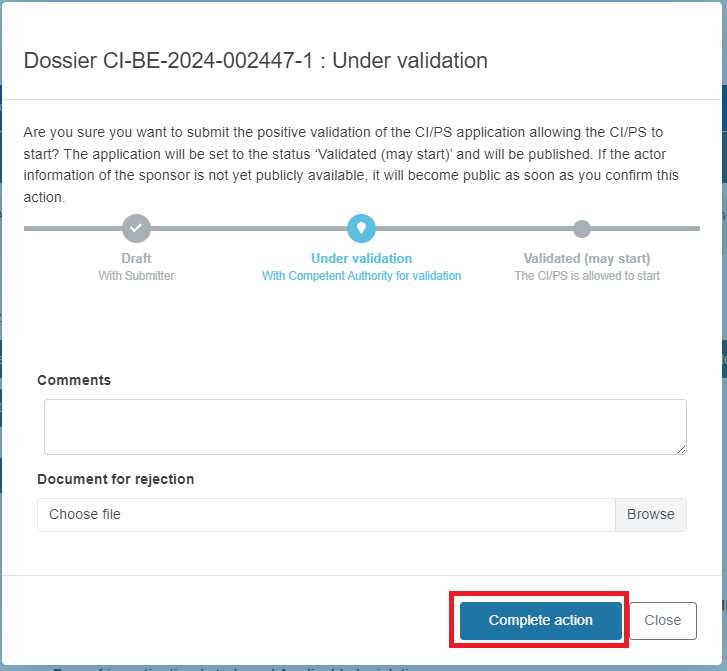Screen dimensions: 727x671
Task: Click the dossier title heading
Action: pos(255,61)
